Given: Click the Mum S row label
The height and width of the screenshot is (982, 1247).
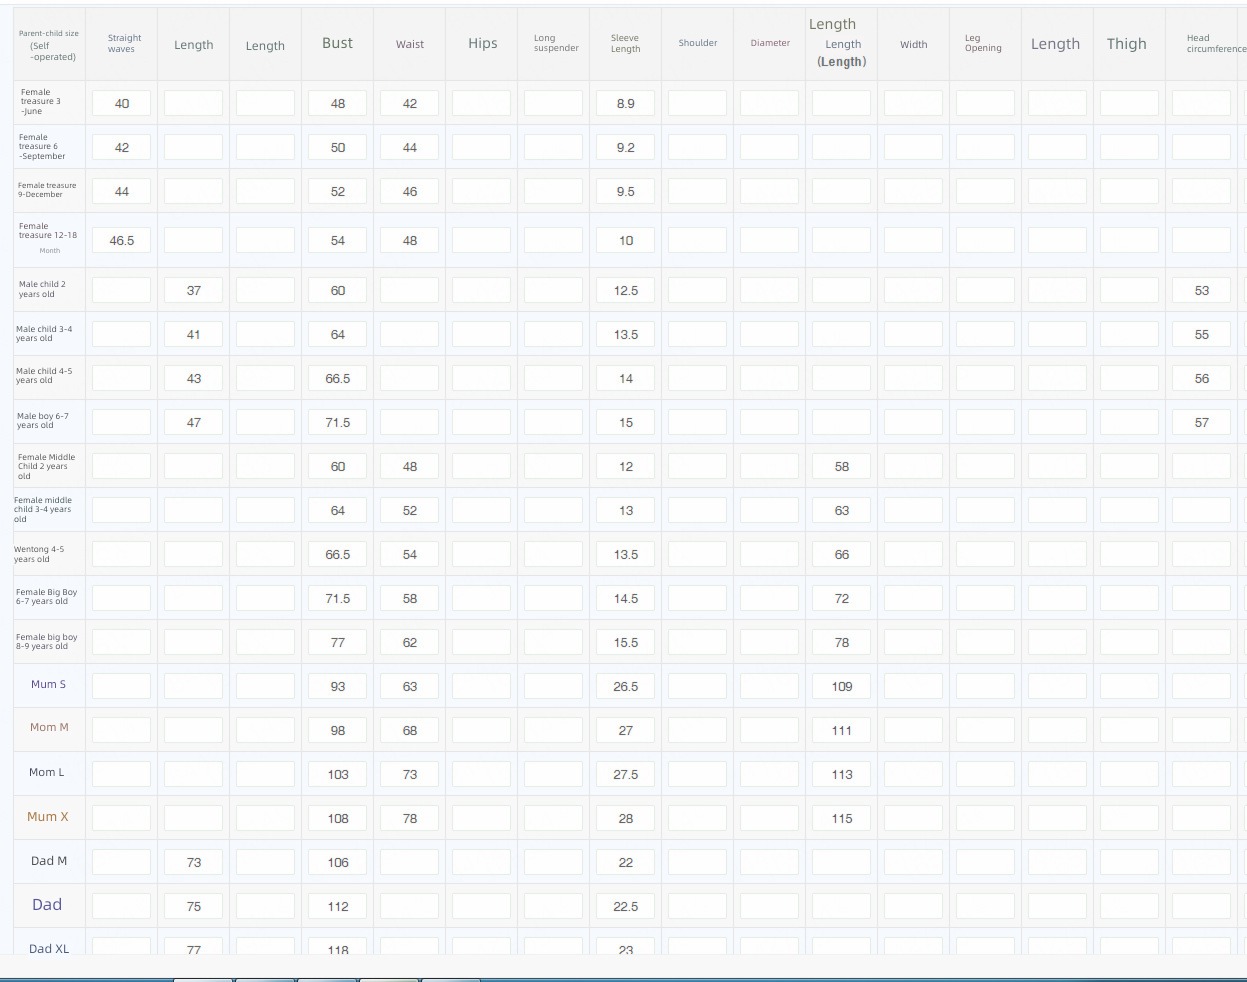Looking at the screenshot, I should [48, 684].
